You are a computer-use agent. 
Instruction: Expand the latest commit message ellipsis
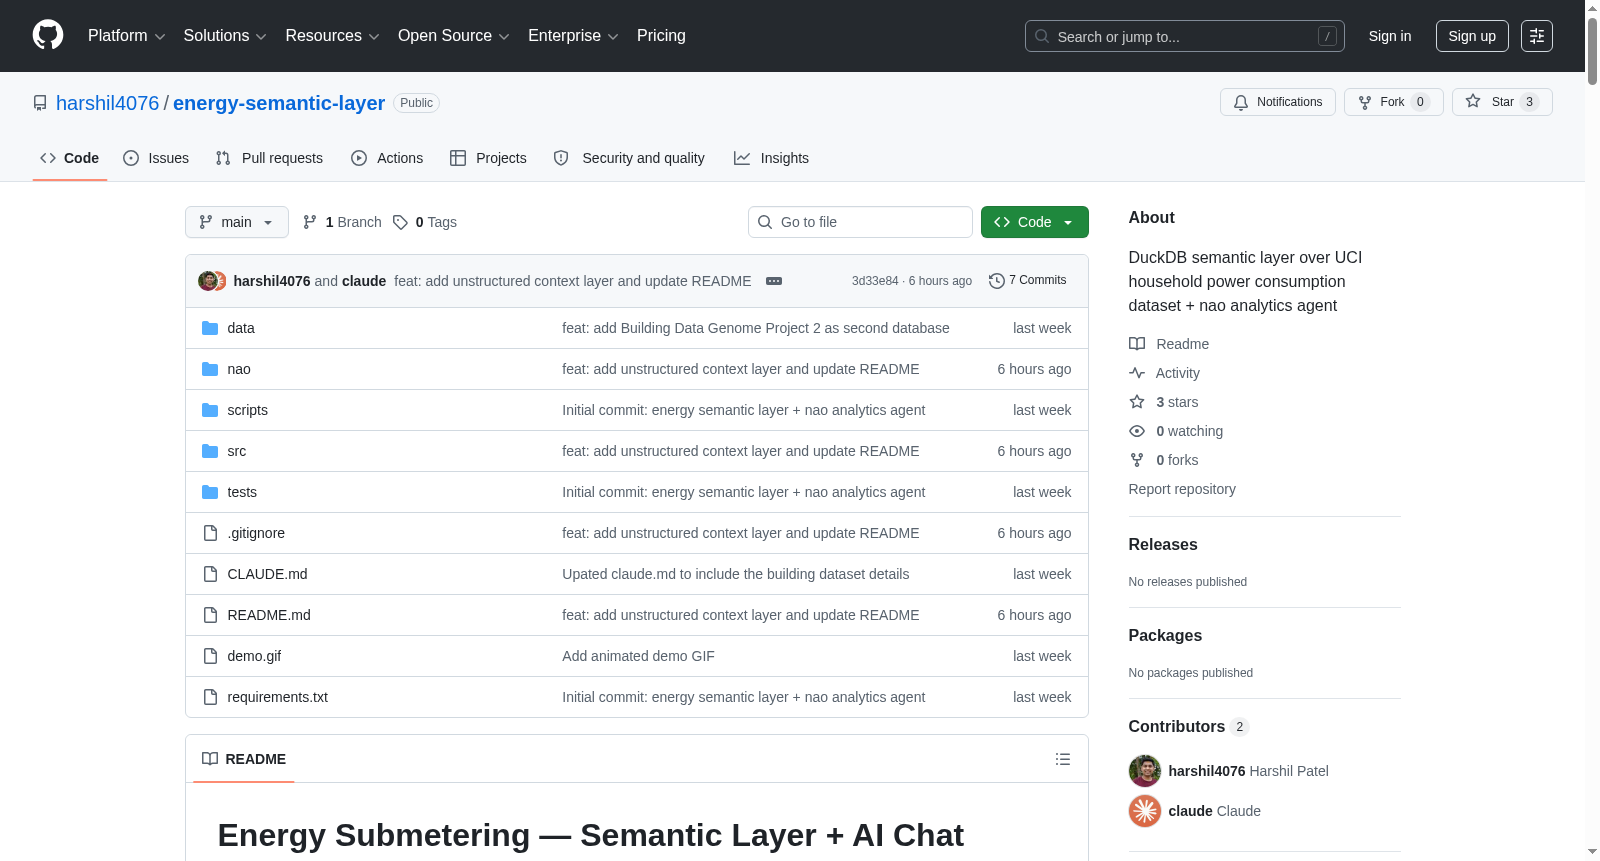click(774, 281)
